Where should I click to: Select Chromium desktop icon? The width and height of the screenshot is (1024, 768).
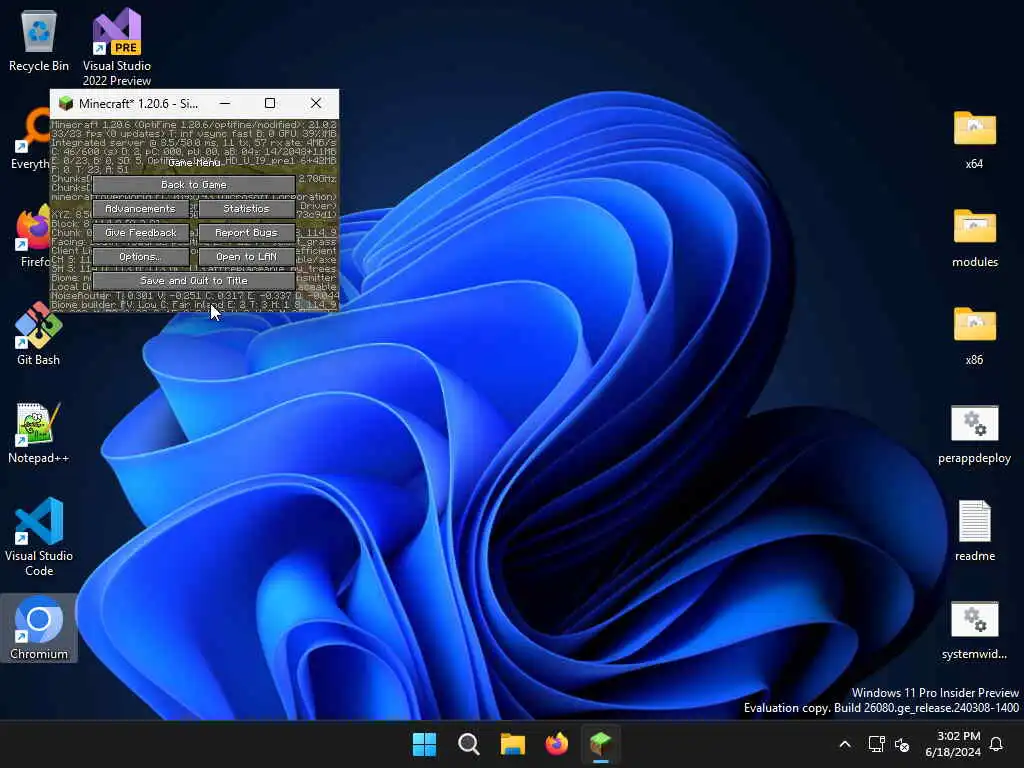tap(39, 628)
